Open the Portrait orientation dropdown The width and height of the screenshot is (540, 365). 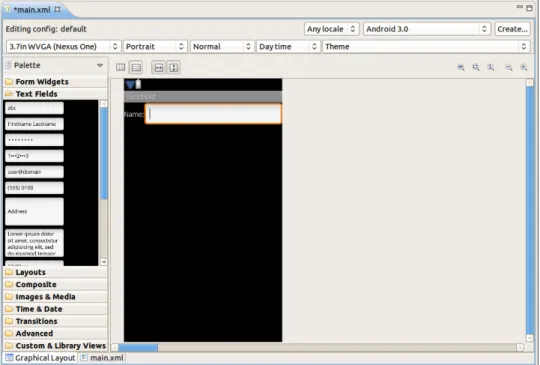click(x=155, y=46)
